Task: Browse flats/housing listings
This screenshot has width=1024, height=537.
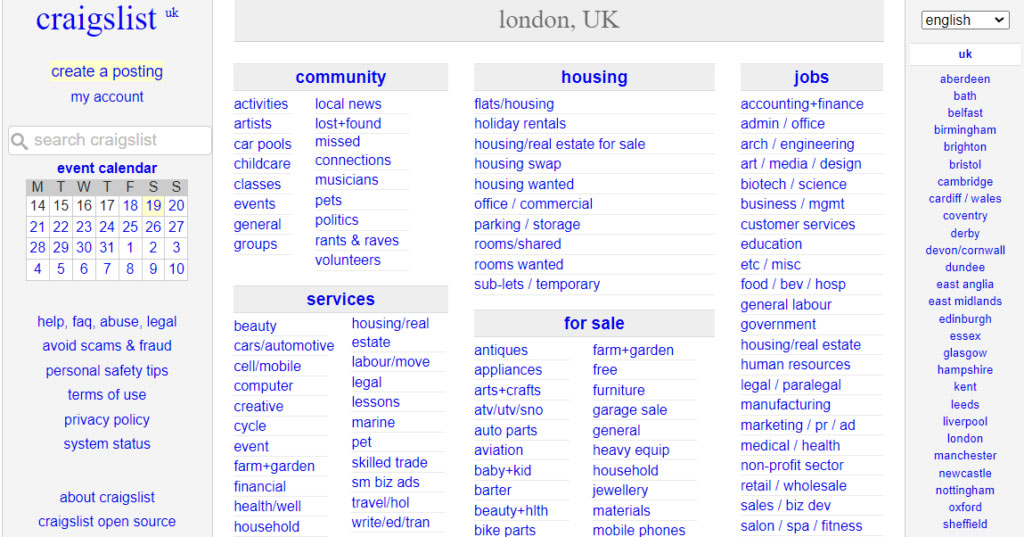Action: [514, 104]
